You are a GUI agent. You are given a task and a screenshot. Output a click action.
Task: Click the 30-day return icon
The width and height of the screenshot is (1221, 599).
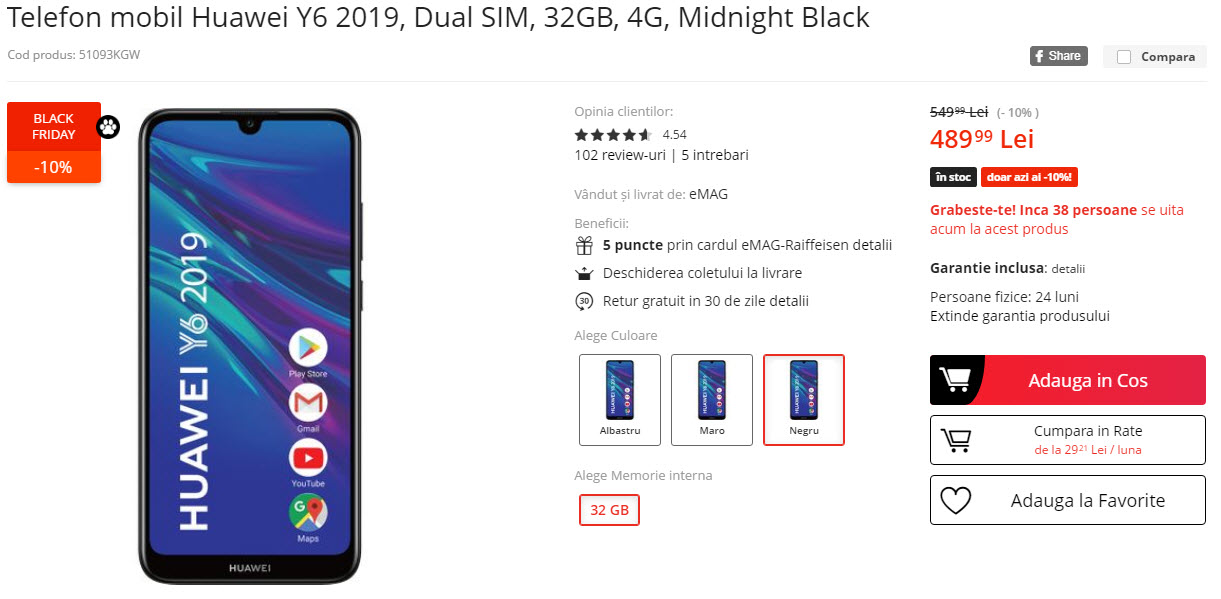(x=584, y=301)
